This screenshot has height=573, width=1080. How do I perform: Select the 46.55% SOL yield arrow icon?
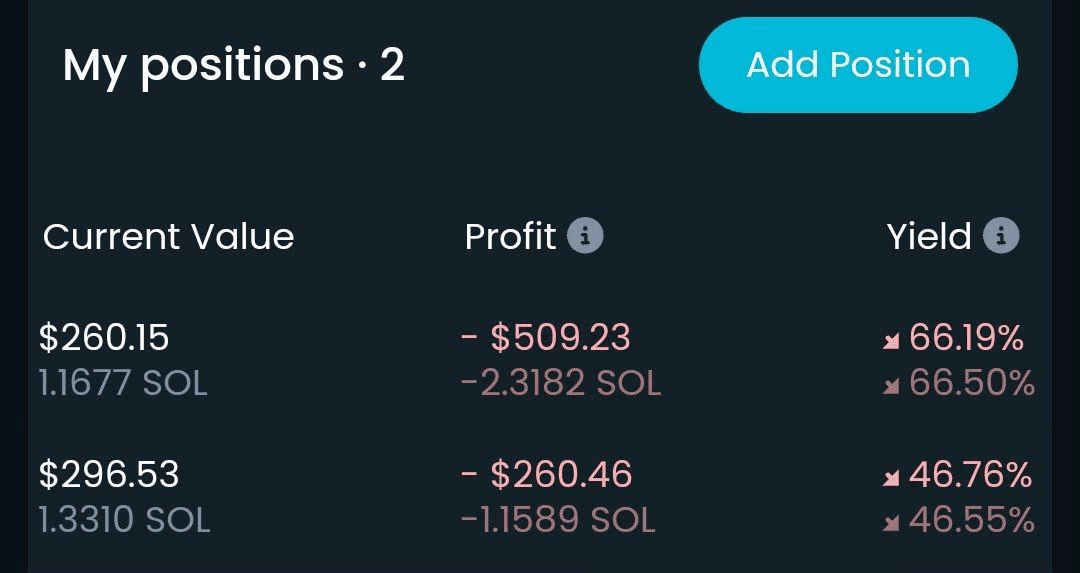pos(891,523)
